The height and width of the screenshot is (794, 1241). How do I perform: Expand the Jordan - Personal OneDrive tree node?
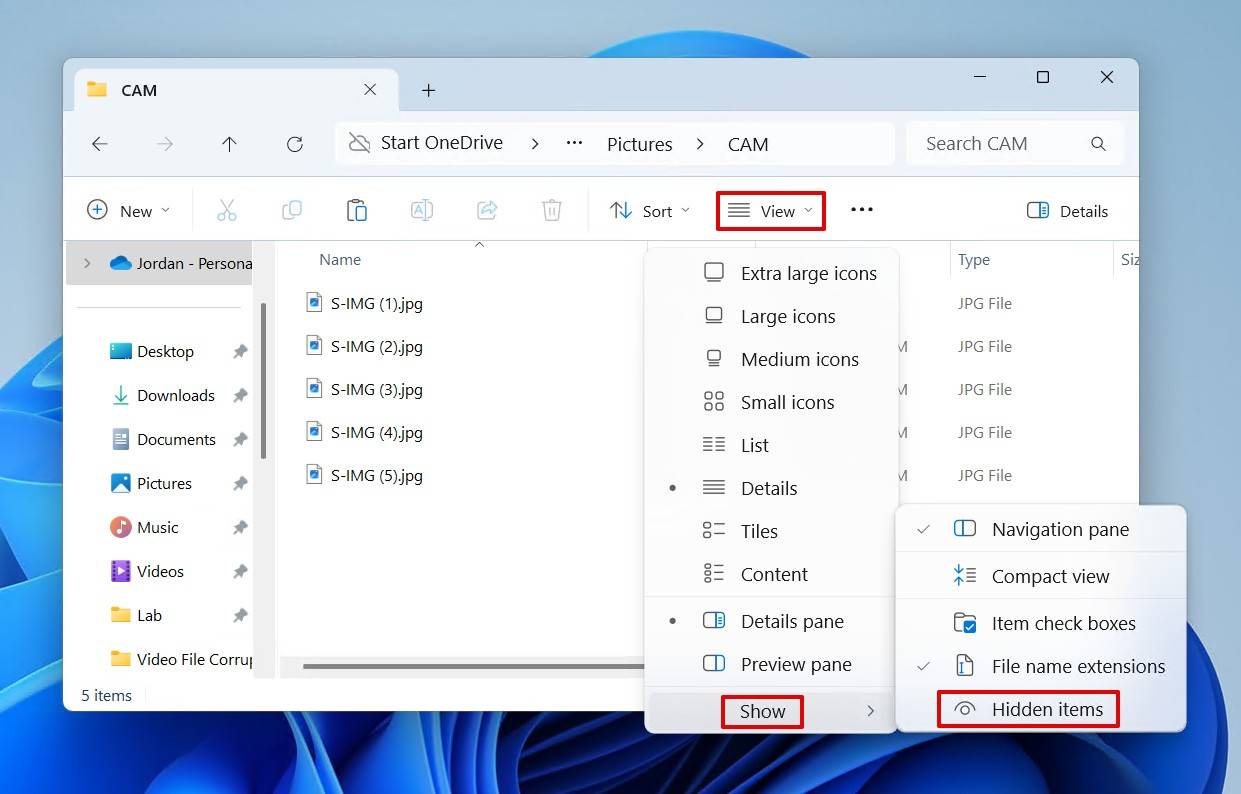(x=87, y=263)
